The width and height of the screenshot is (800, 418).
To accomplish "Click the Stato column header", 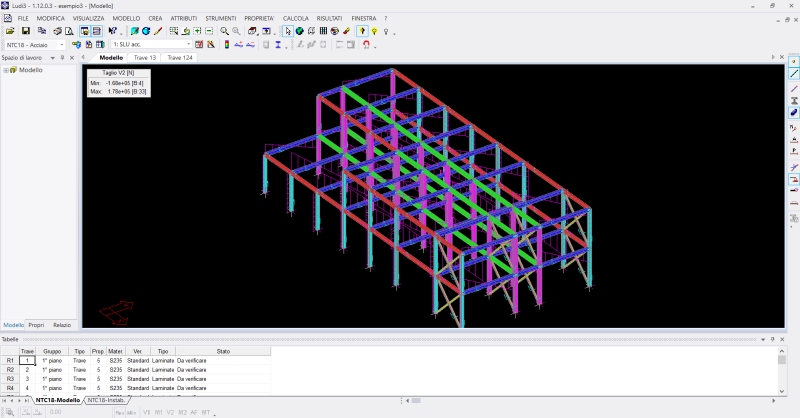I will (x=223, y=352).
